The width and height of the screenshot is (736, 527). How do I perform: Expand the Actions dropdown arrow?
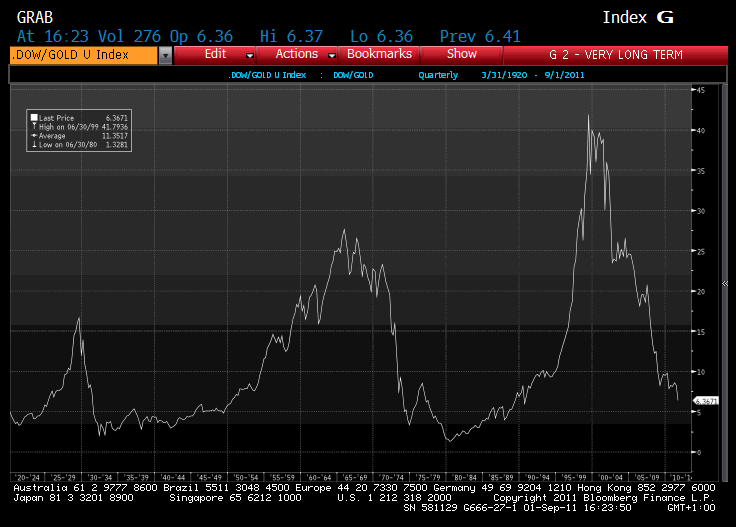click(331, 56)
